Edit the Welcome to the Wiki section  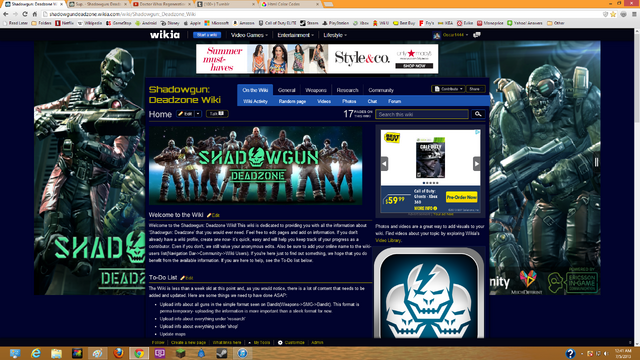point(213,215)
